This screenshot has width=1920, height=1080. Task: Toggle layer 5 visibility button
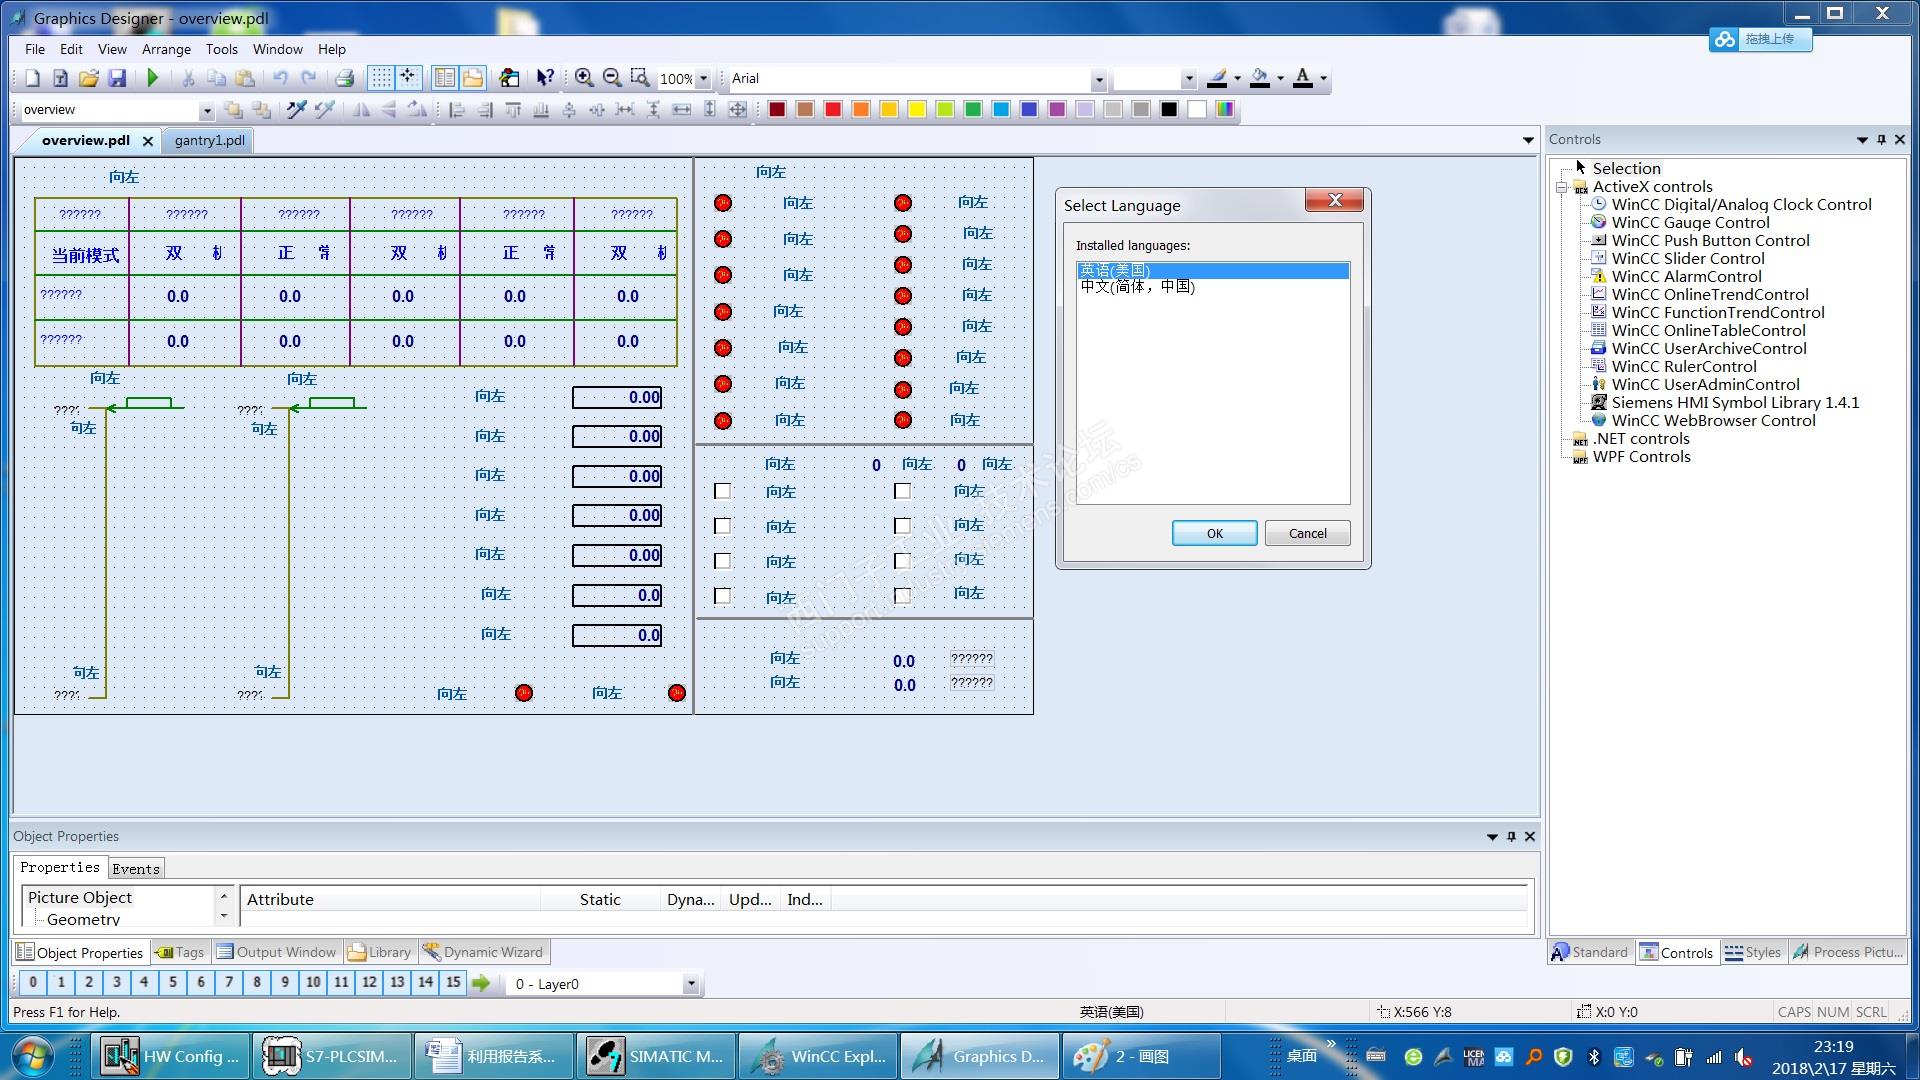pos(173,982)
